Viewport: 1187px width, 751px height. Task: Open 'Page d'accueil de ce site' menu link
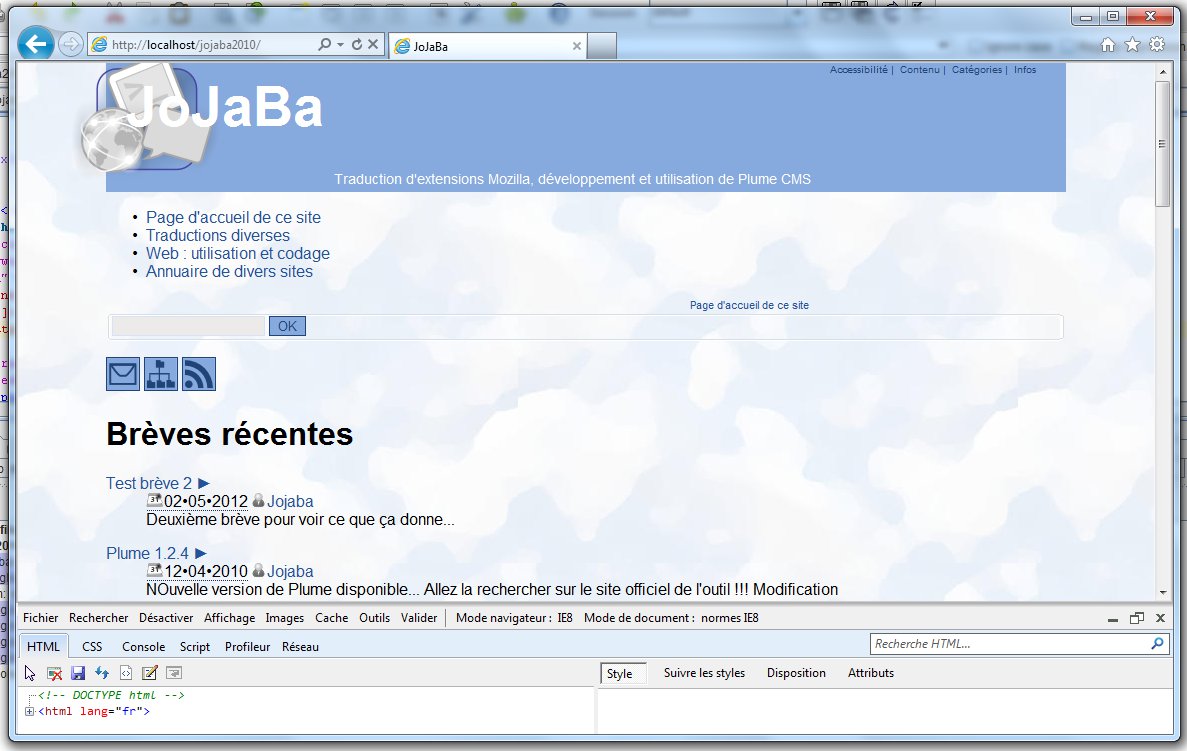[233, 217]
